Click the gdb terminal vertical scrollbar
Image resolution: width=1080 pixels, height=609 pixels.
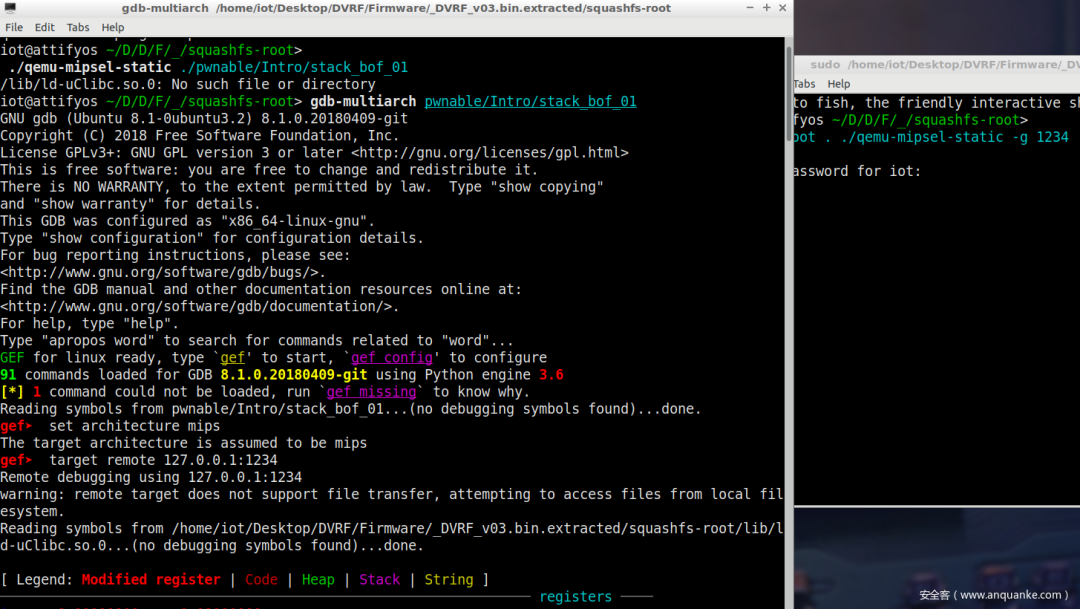coord(789,94)
